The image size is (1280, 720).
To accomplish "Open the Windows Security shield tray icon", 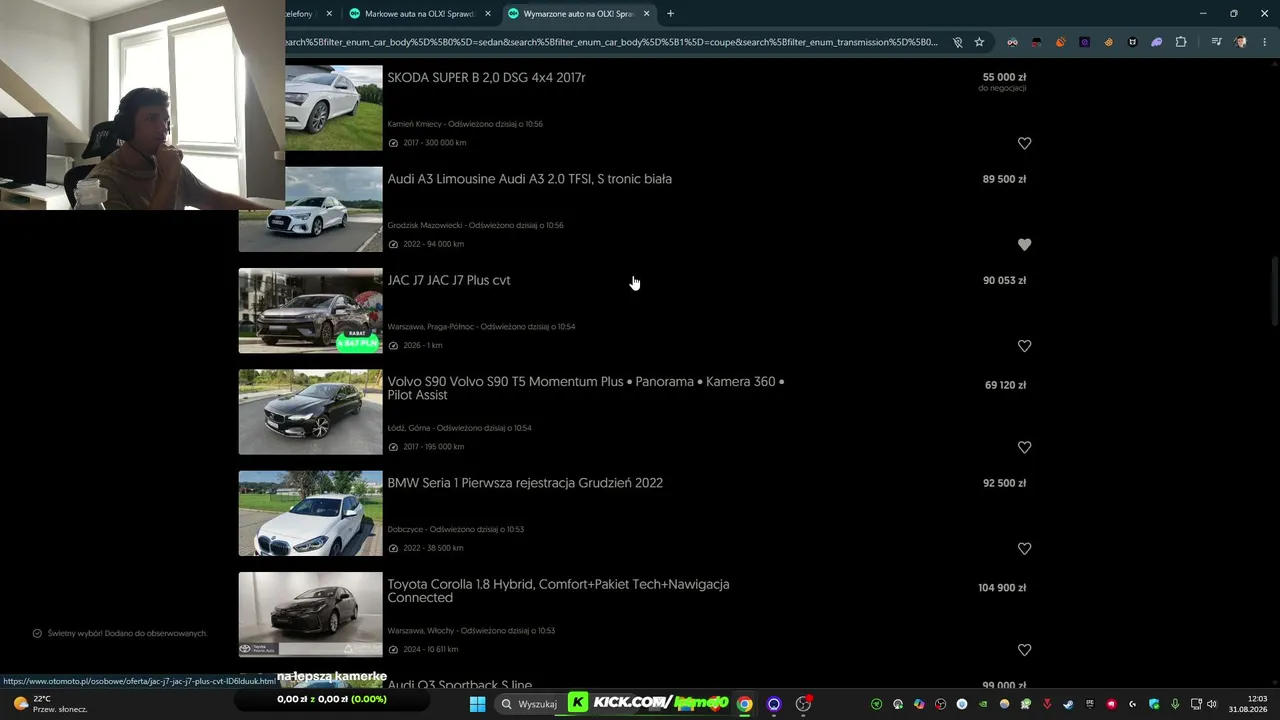I will (1154, 704).
